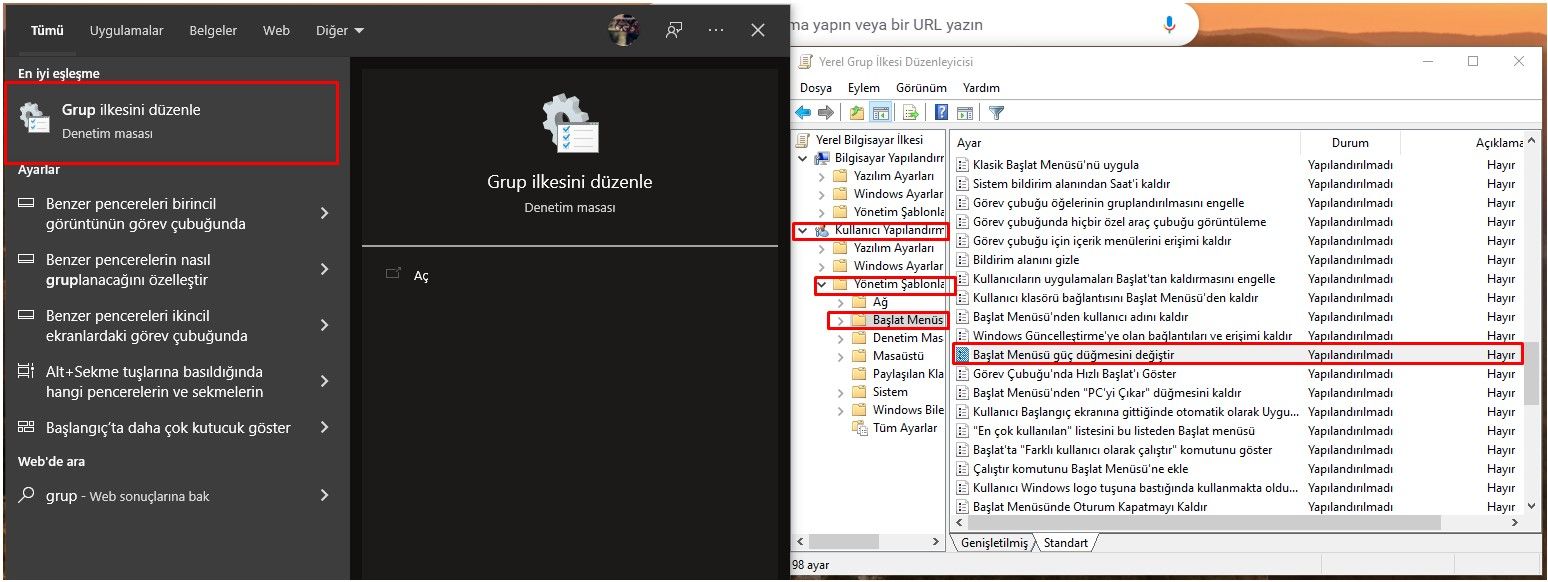The width and height of the screenshot is (1548, 582).
Task: Select the Uygulamalar search tab
Action: click(x=126, y=30)
